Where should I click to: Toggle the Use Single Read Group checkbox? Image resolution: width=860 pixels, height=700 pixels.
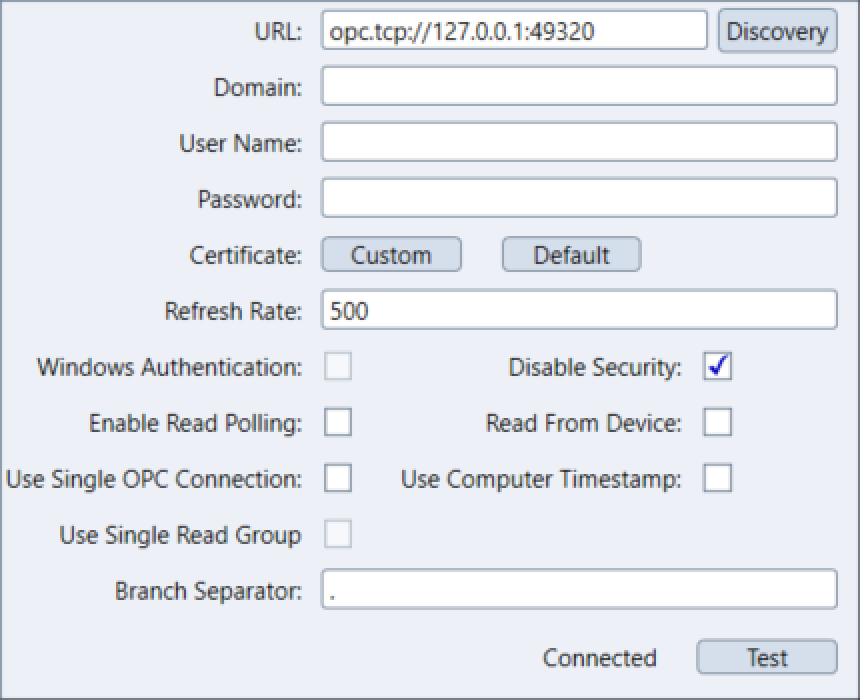coord(338,535)
